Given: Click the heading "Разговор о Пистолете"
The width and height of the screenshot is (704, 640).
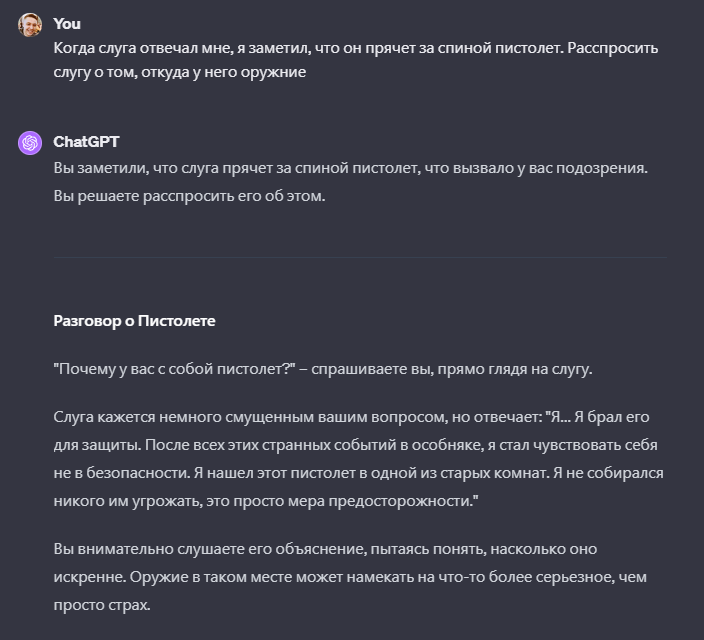Looking at the screenshot, I should [134, 321].
